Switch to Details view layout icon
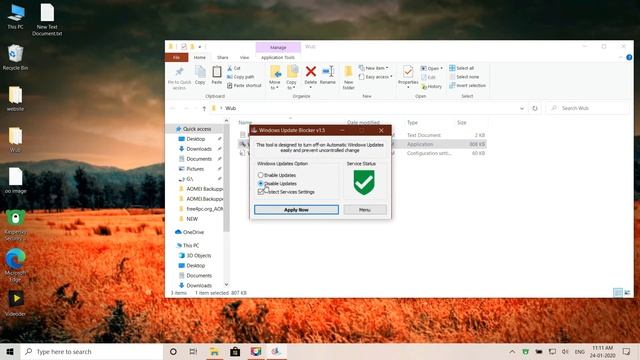This screenshot has width=640, height=360. click(x=618, y=293)
